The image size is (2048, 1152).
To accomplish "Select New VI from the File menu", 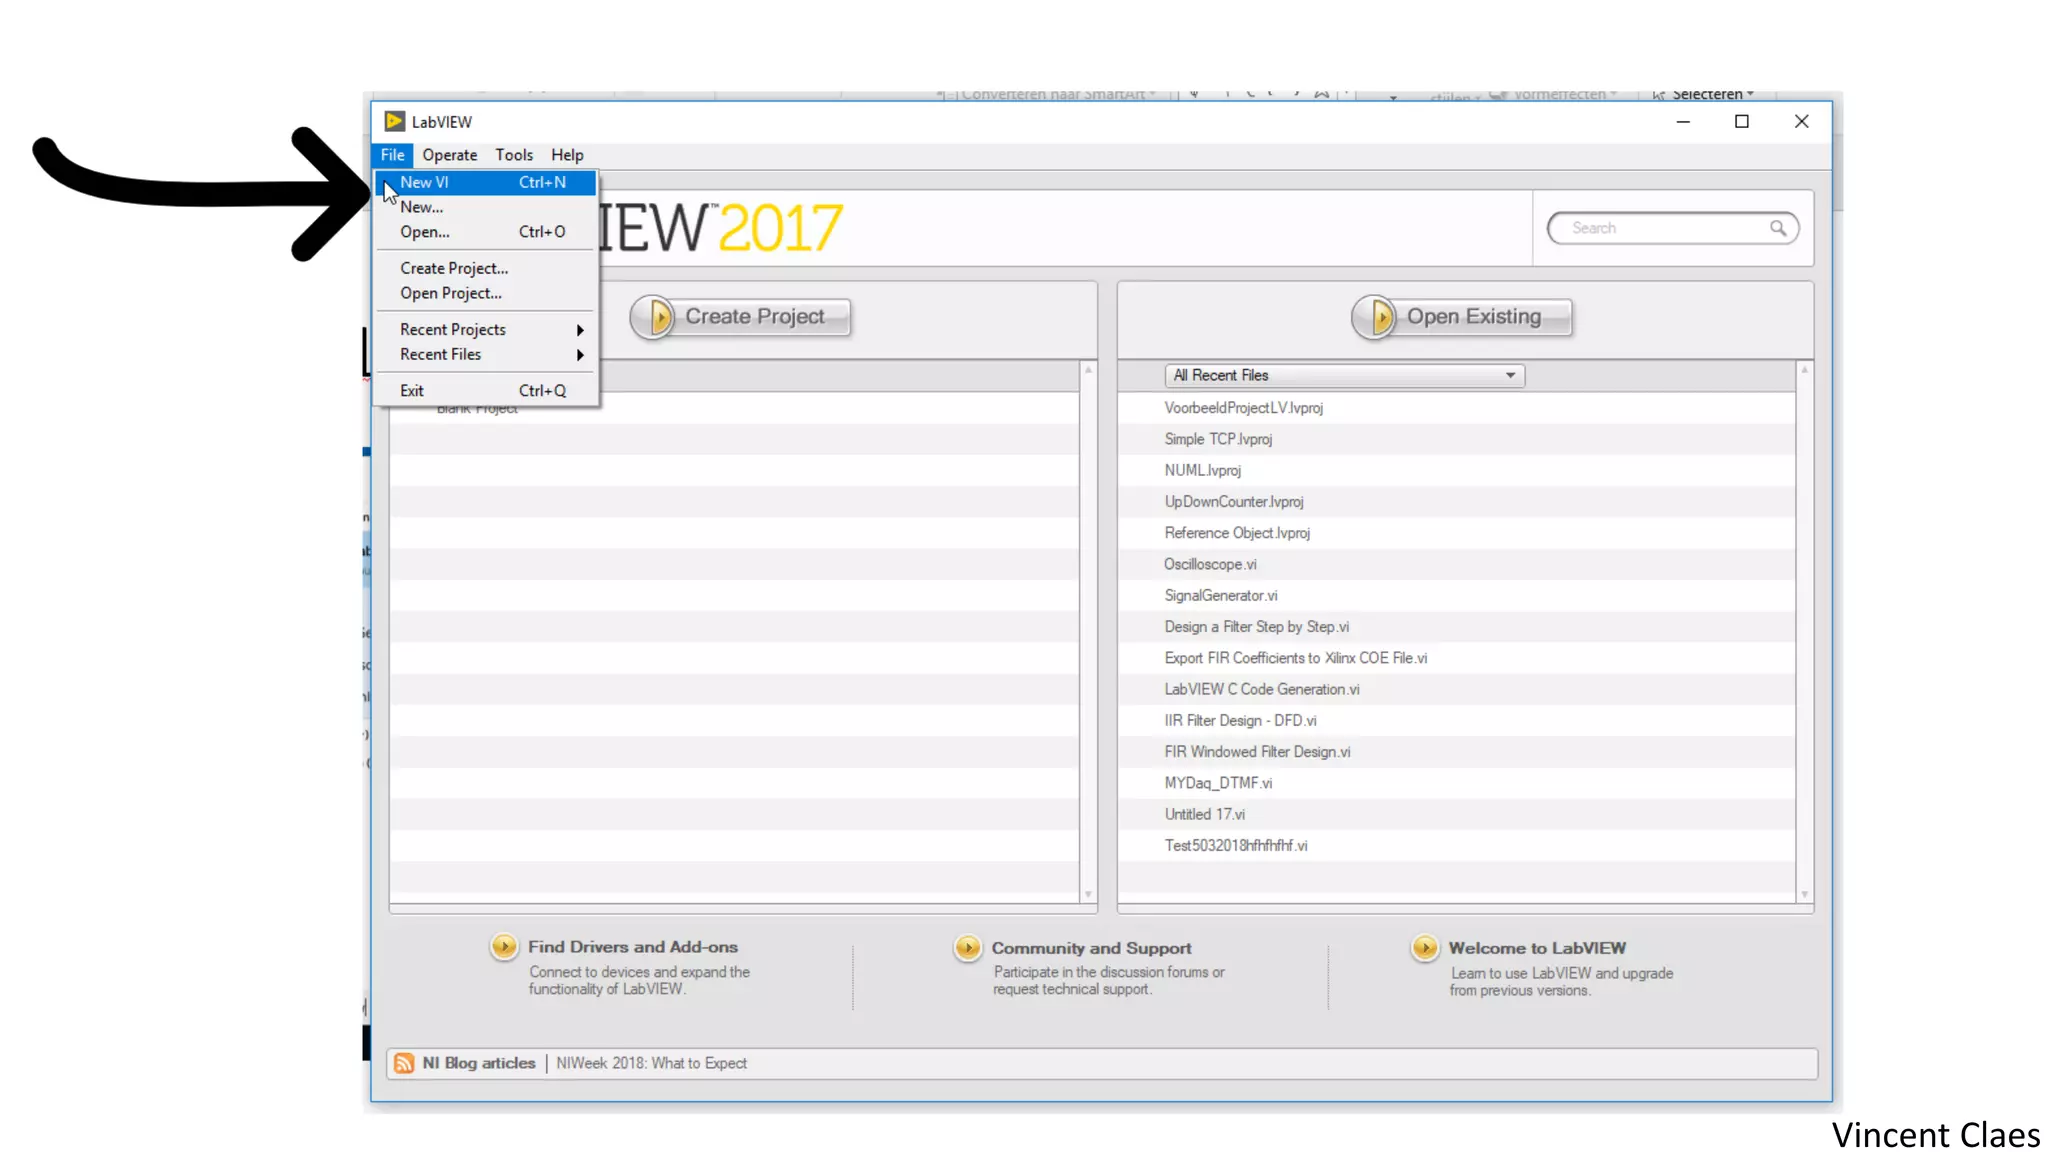I will click(425, 182).
